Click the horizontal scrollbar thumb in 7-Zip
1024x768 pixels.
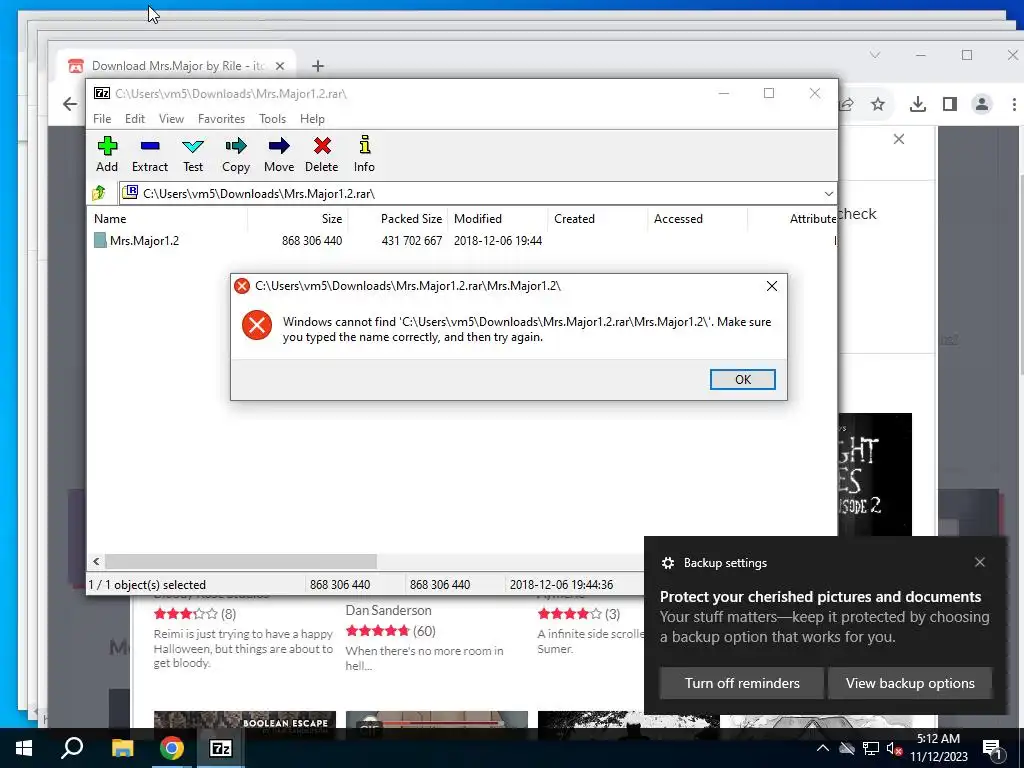(241, 562)
